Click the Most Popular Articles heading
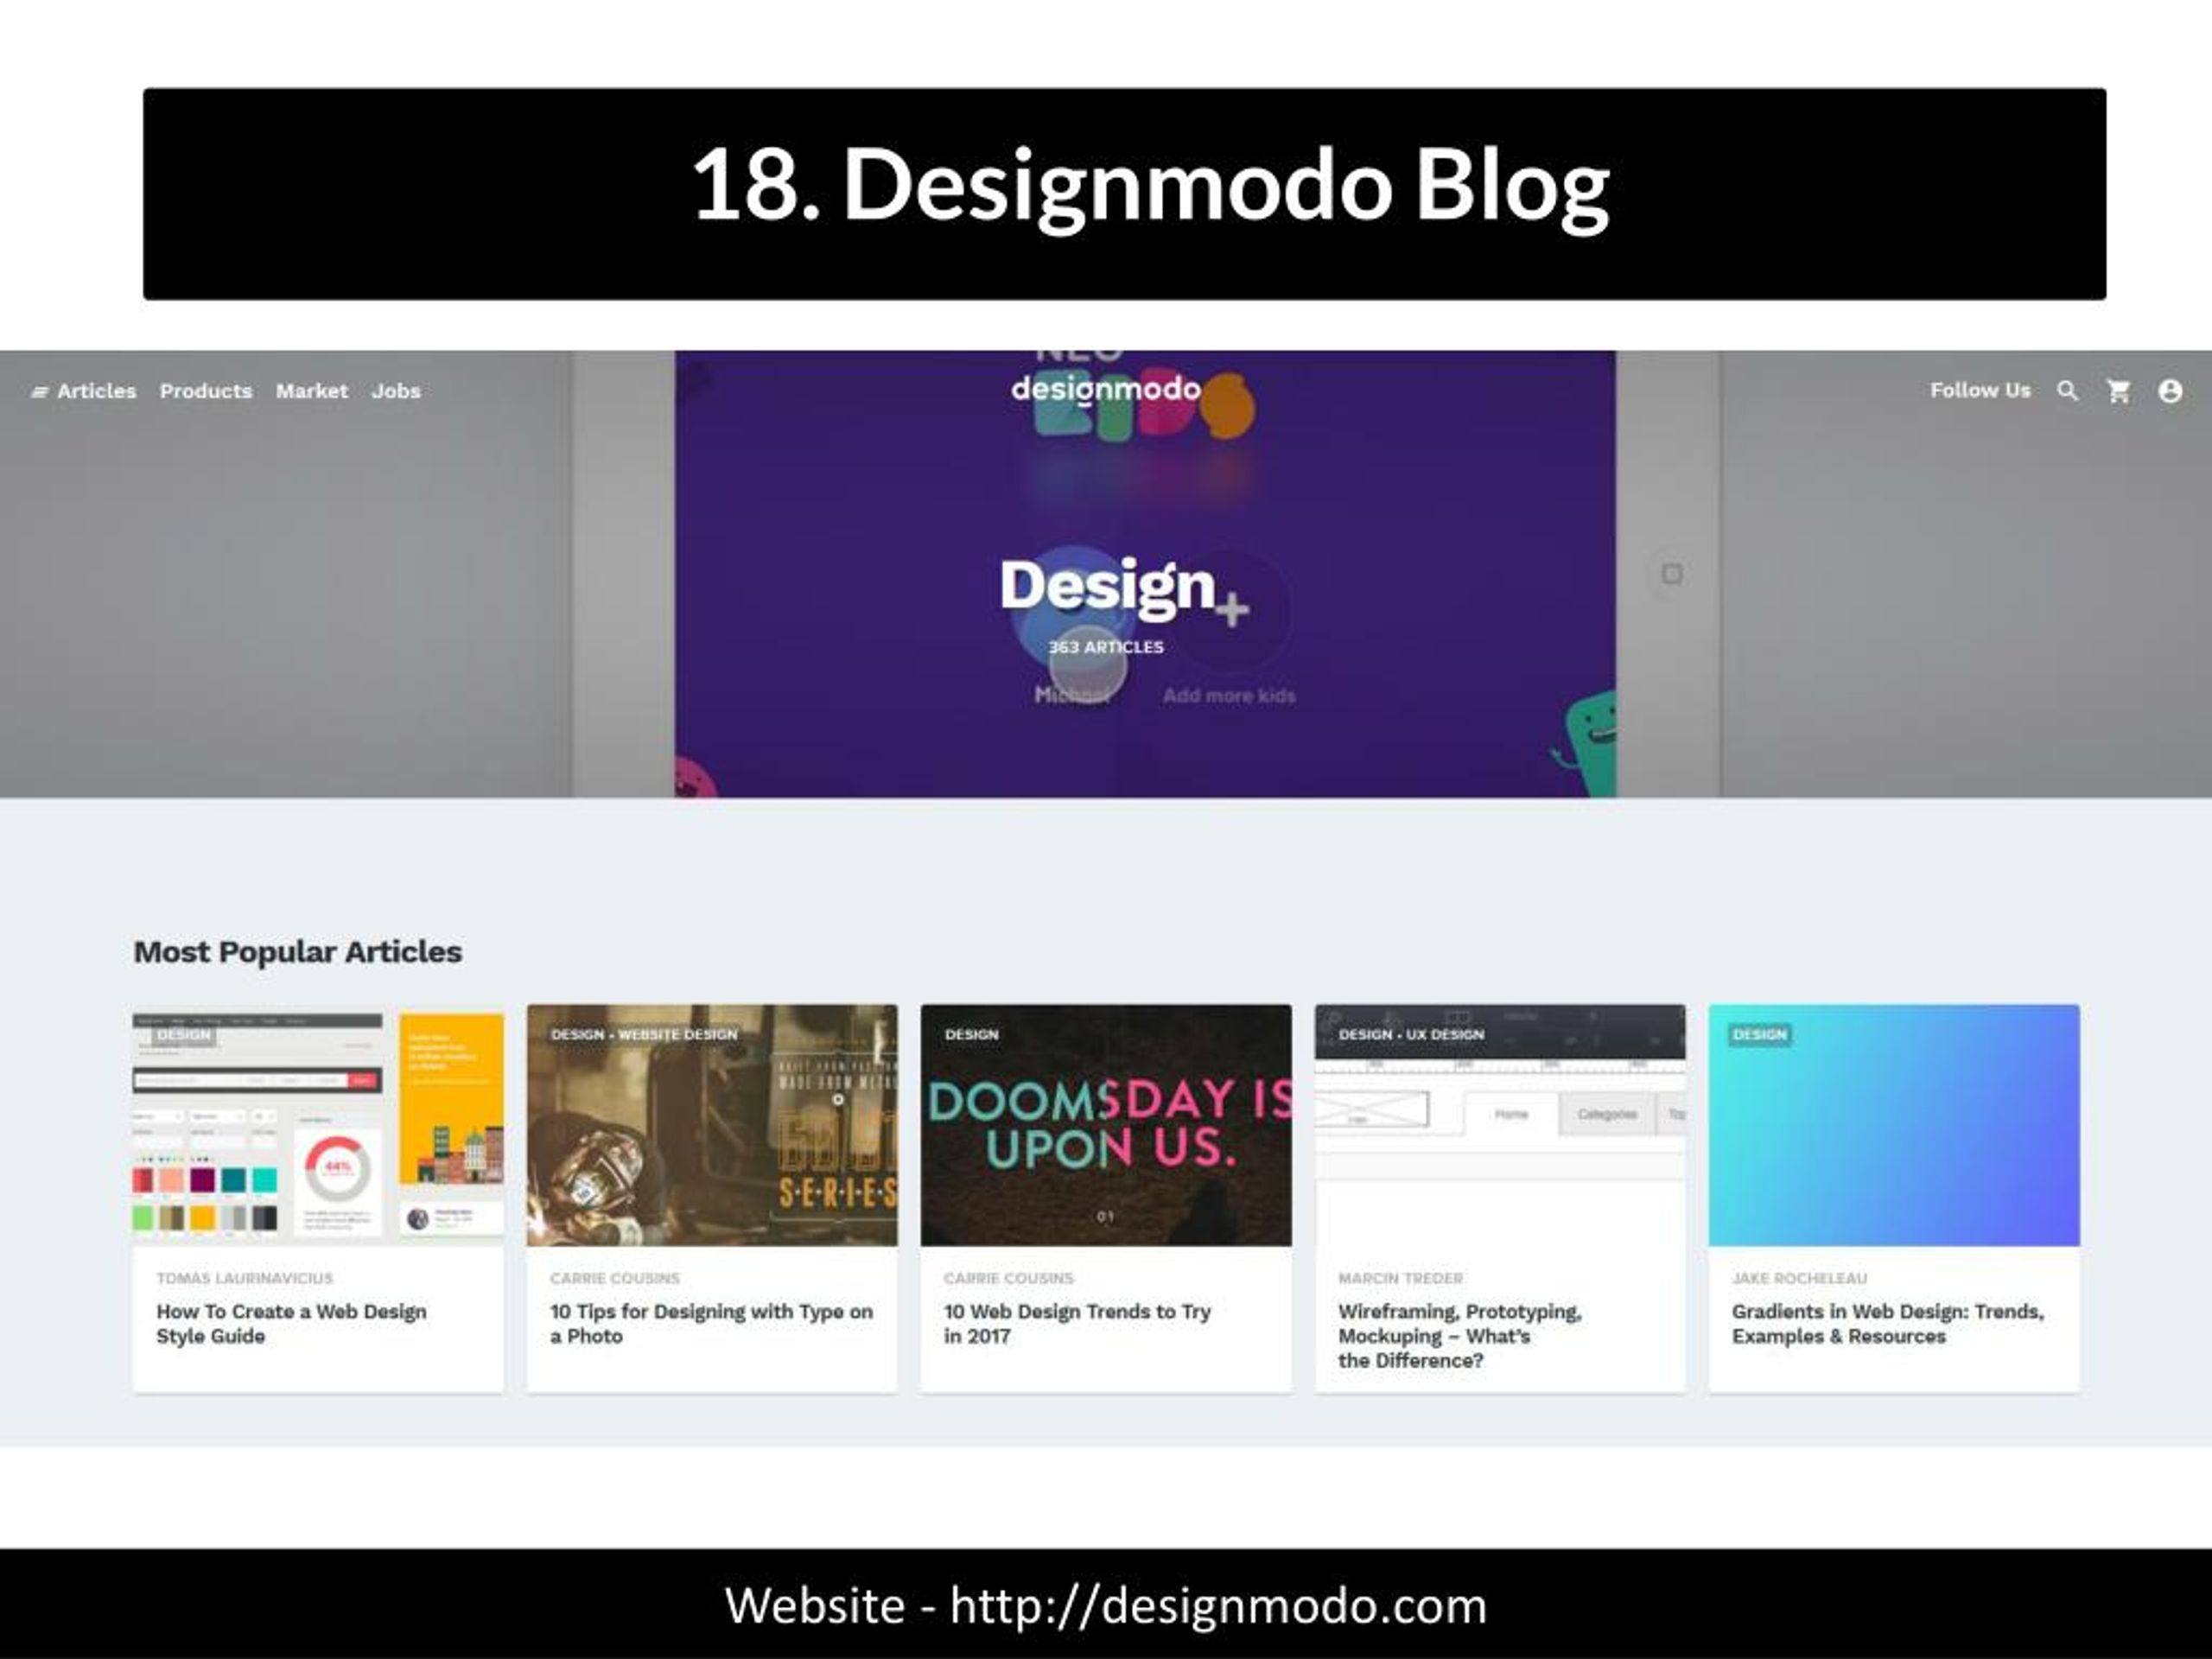 tap(298, 952)
